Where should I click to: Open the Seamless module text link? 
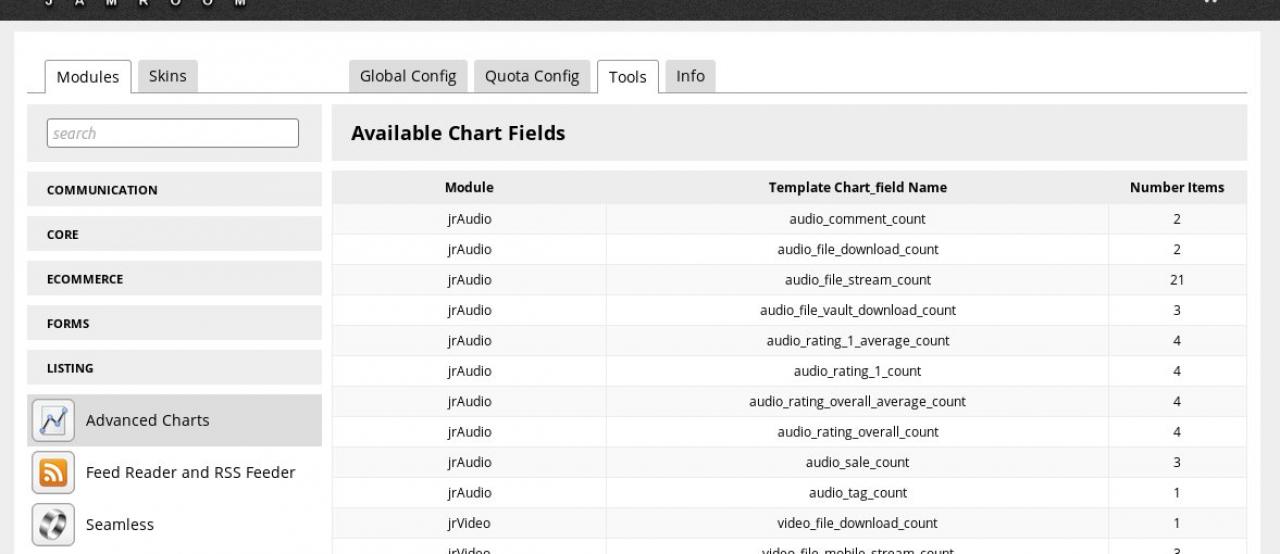[x=120, y=524]
